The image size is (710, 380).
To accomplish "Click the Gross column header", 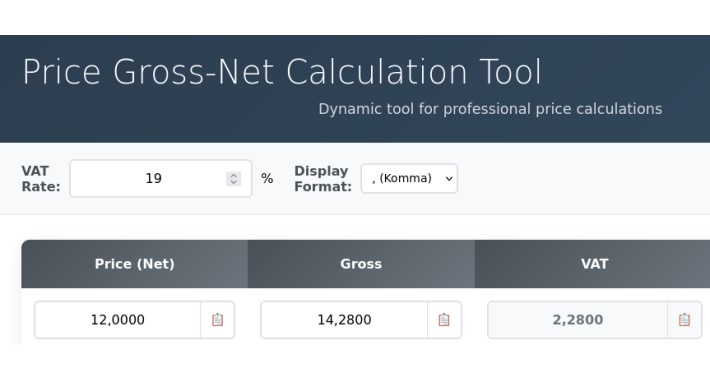I will tap(361, 264).
